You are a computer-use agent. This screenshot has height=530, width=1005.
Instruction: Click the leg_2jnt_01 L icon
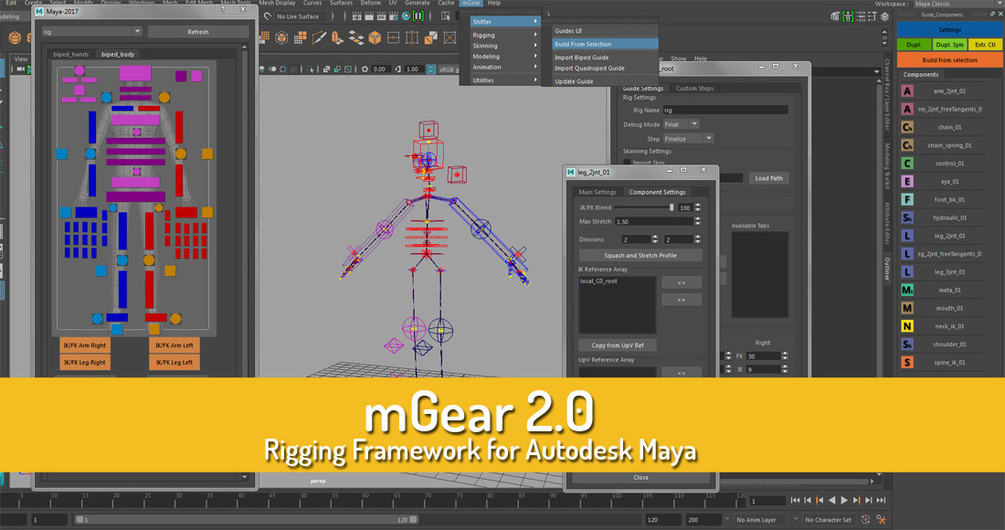[x=907, y=236]
